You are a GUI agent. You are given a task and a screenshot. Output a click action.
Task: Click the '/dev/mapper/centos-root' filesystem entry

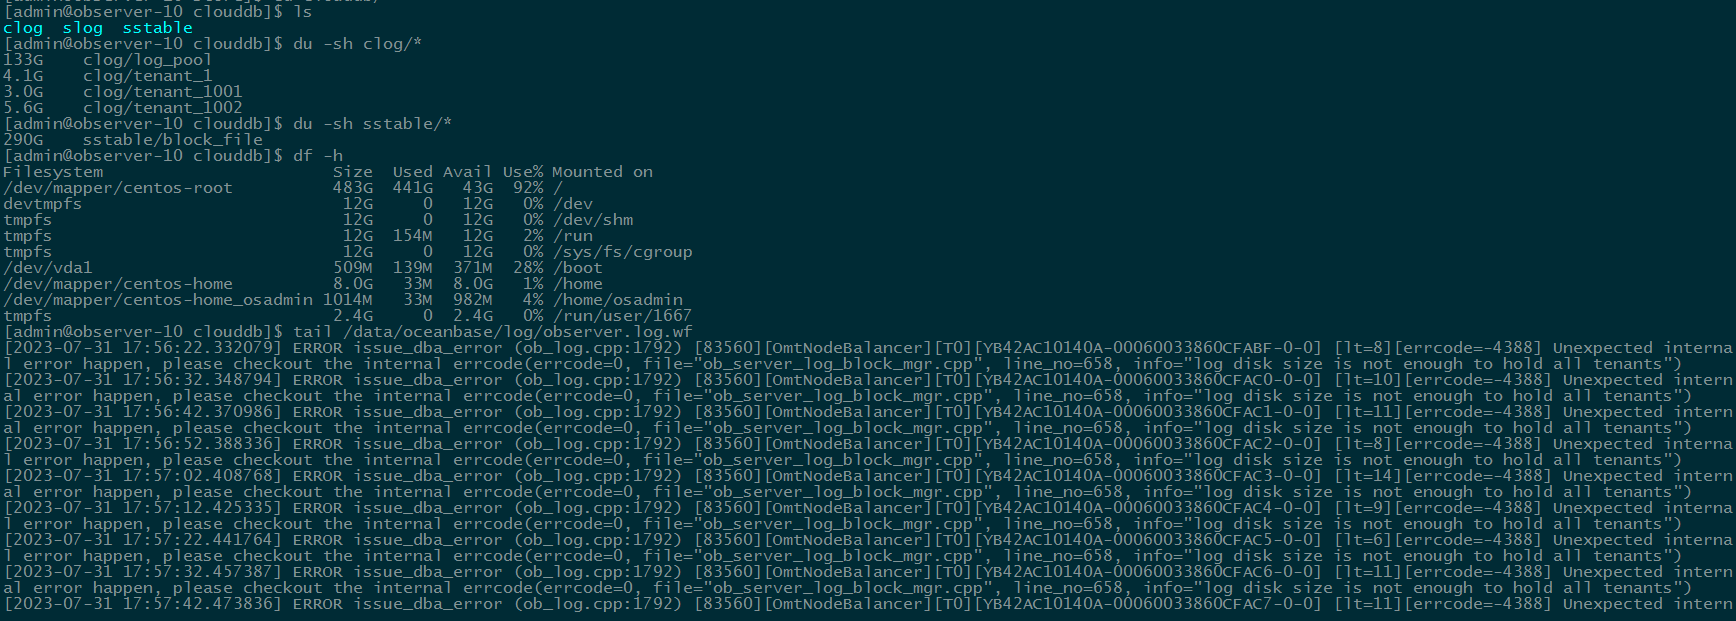pos(118,188)
